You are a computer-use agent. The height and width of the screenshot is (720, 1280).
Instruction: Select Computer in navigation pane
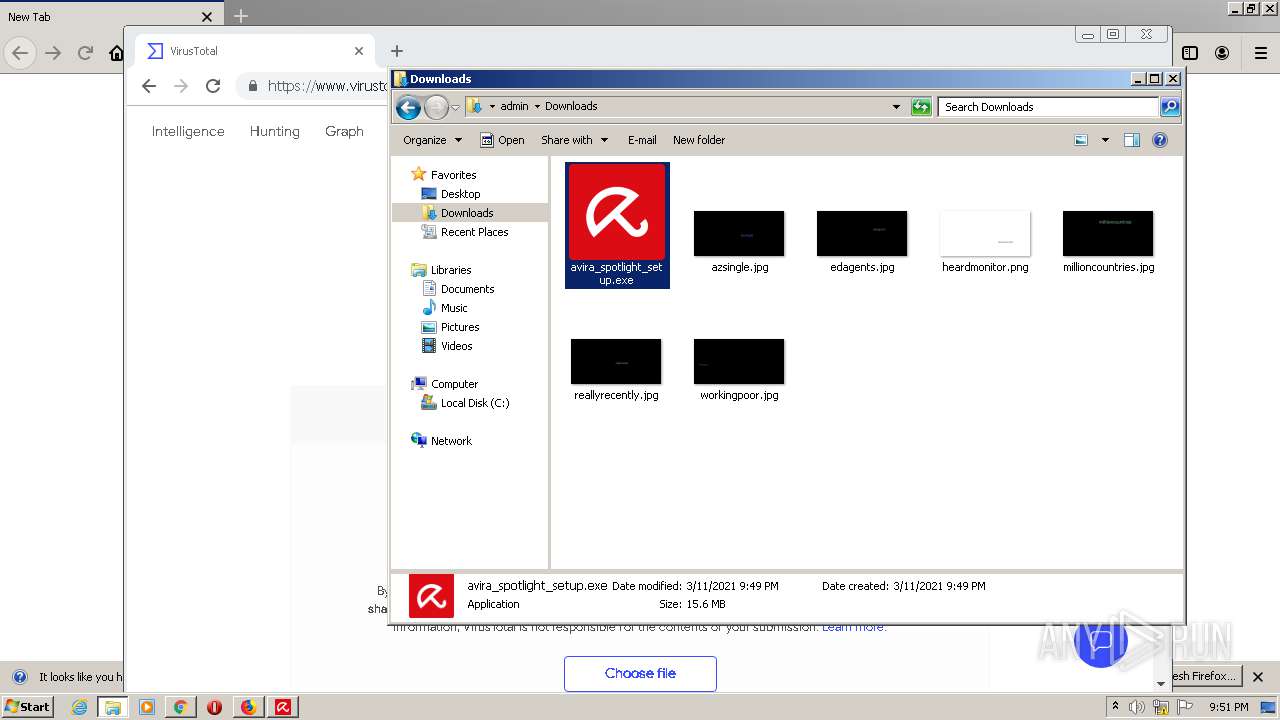tap(454, 384)
